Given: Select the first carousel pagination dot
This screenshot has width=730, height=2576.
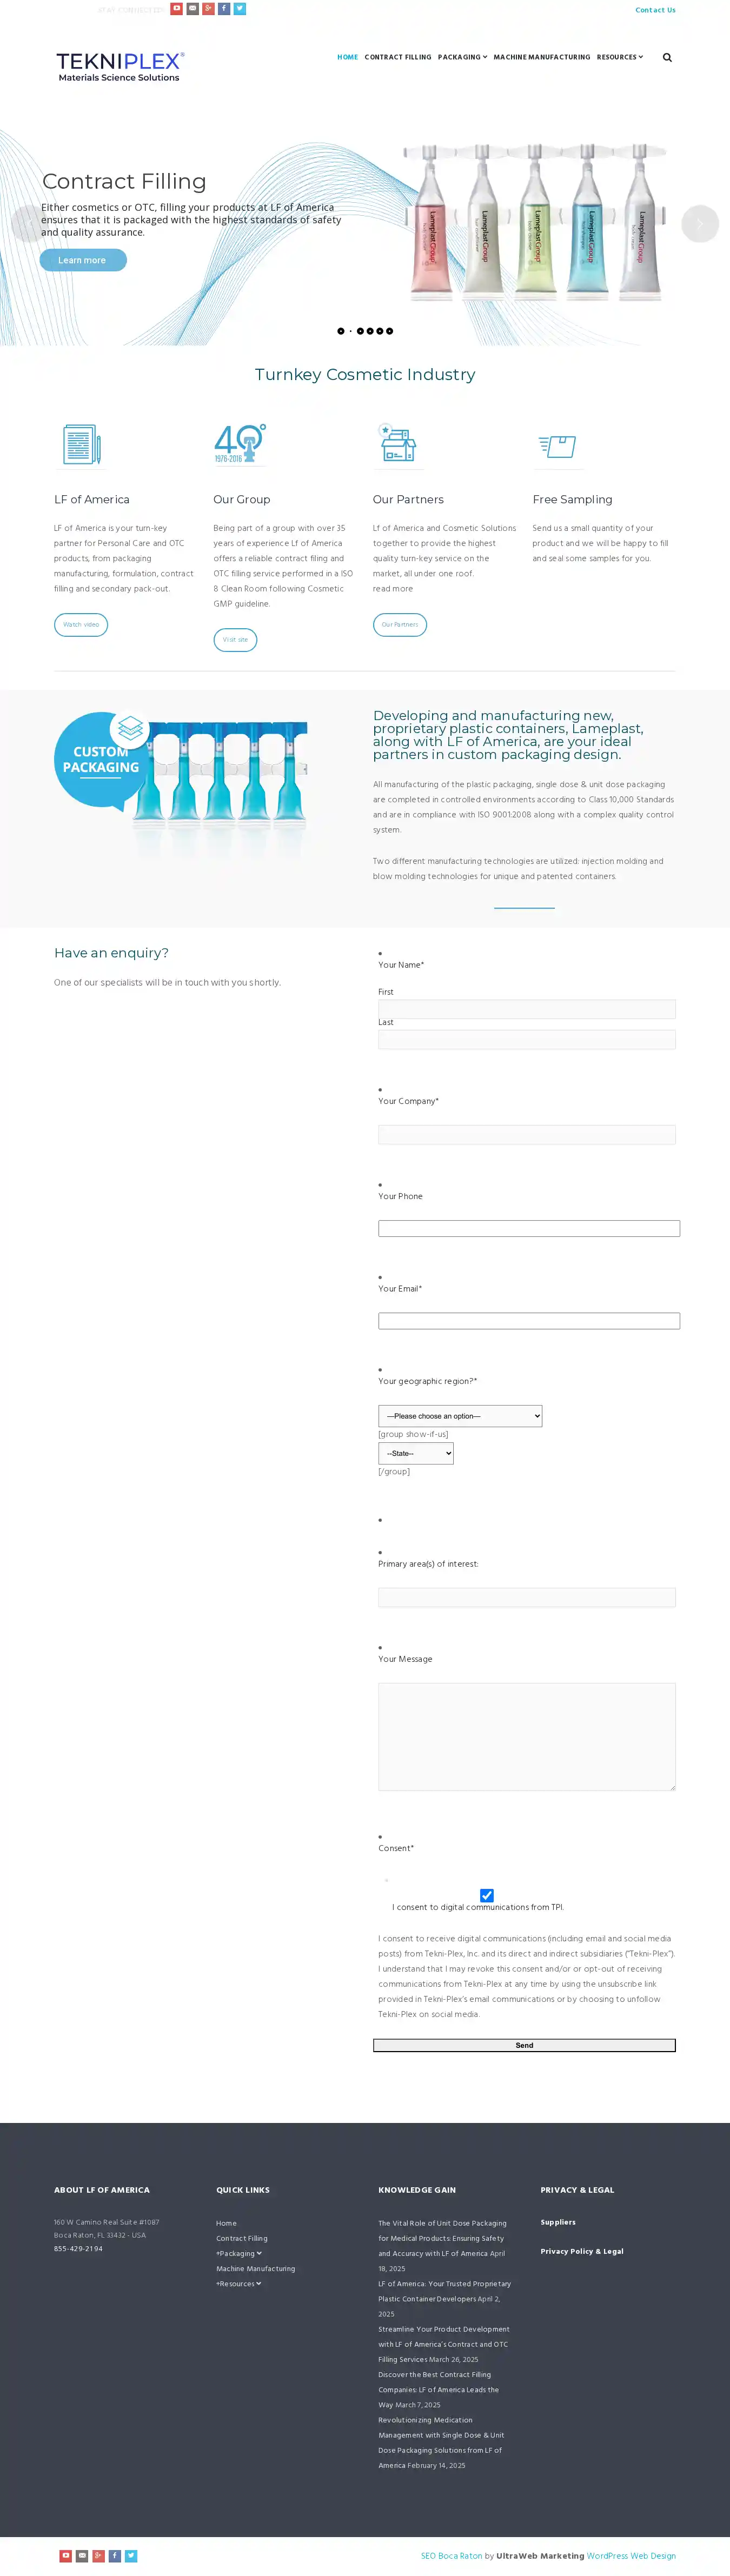Looking at the screenshot, I should (x=341, y=331).
